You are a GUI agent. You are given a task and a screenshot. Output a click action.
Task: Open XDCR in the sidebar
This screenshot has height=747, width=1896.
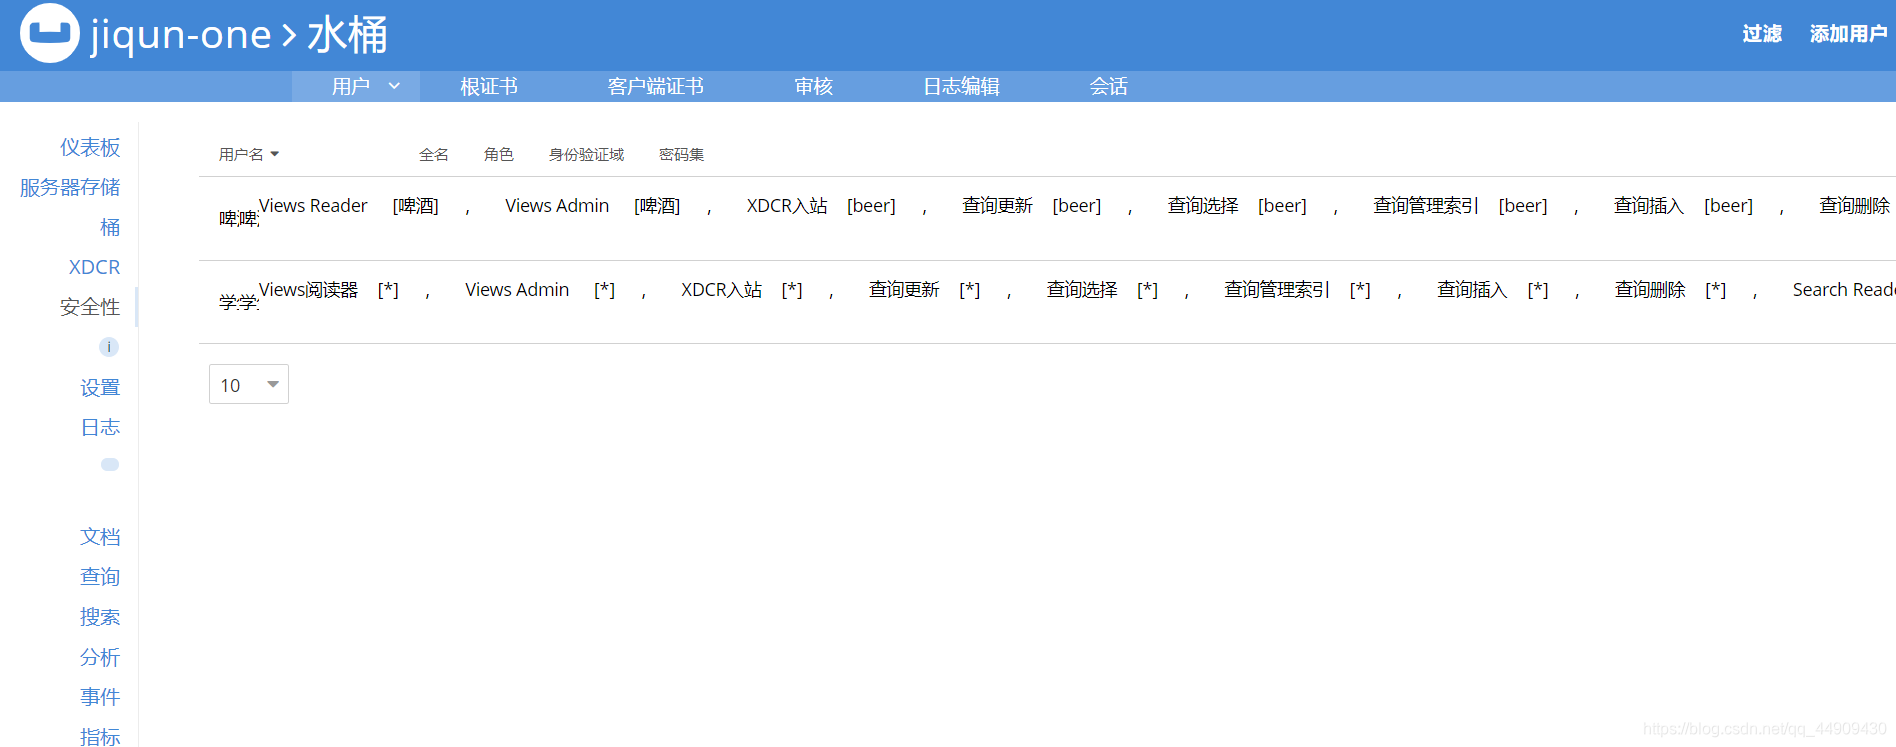click(x=94, y=267)
